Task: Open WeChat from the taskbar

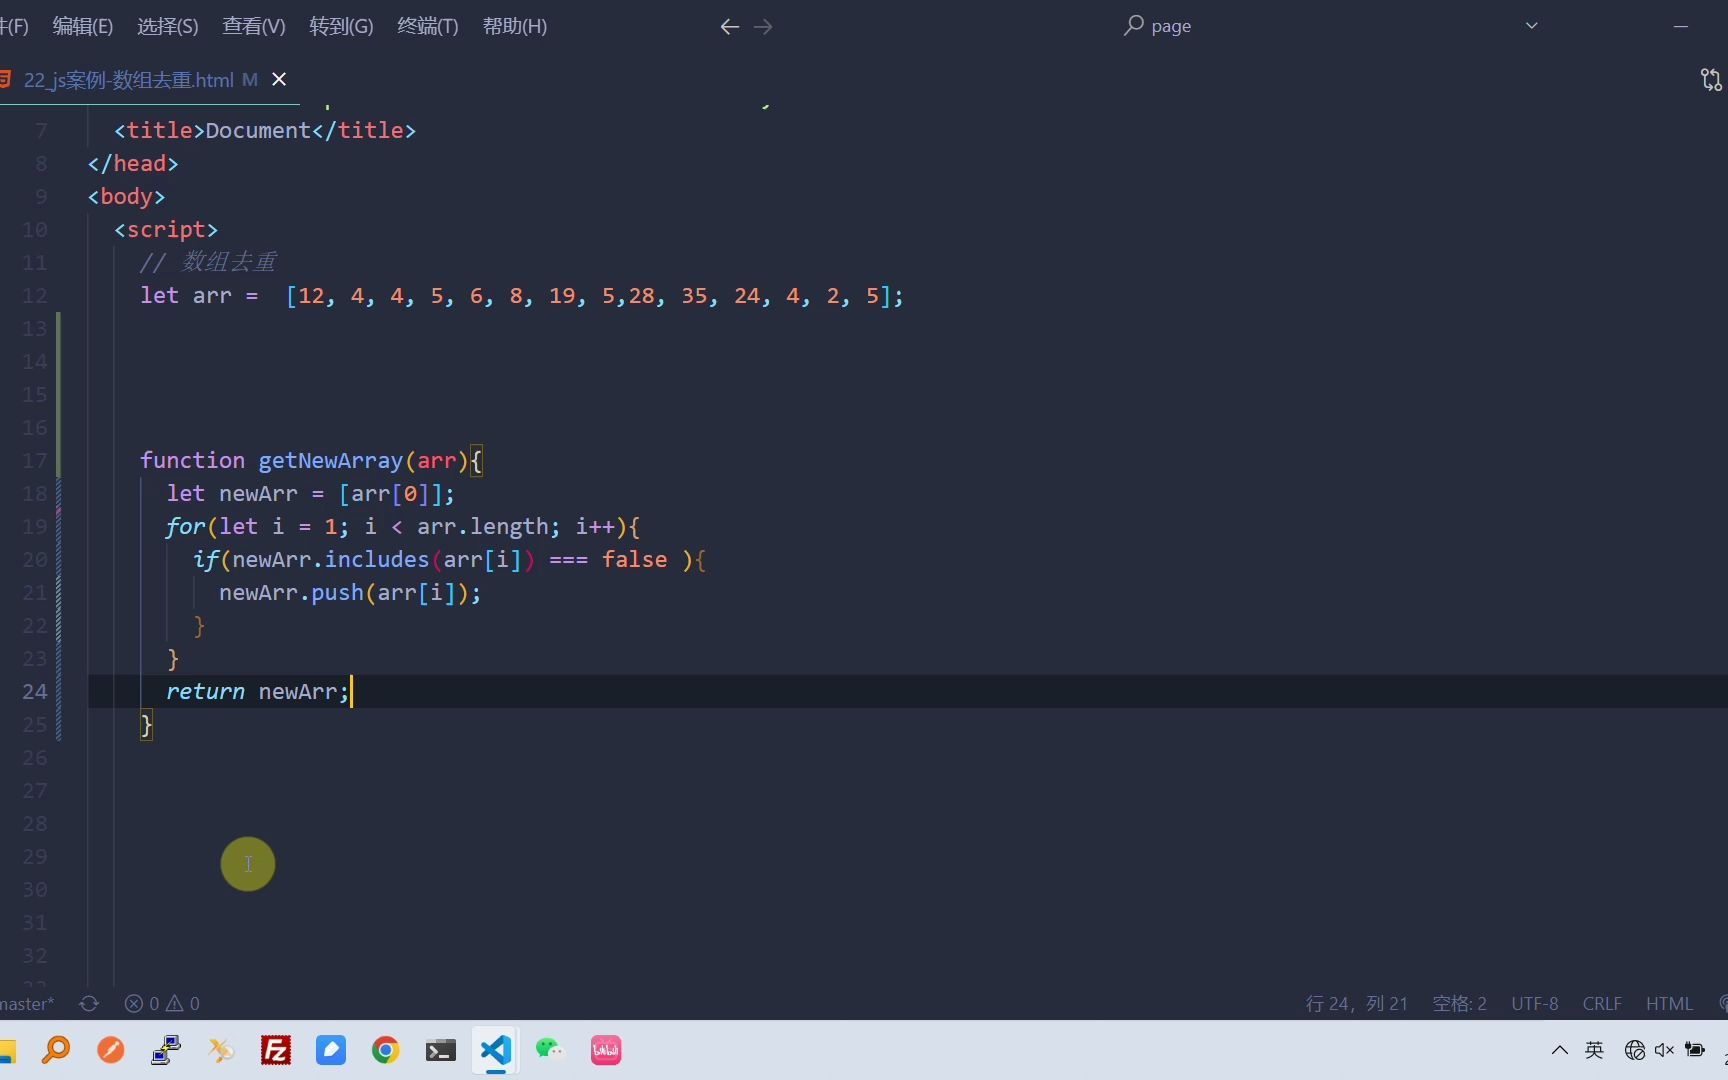Action: tap(550, 1050)
